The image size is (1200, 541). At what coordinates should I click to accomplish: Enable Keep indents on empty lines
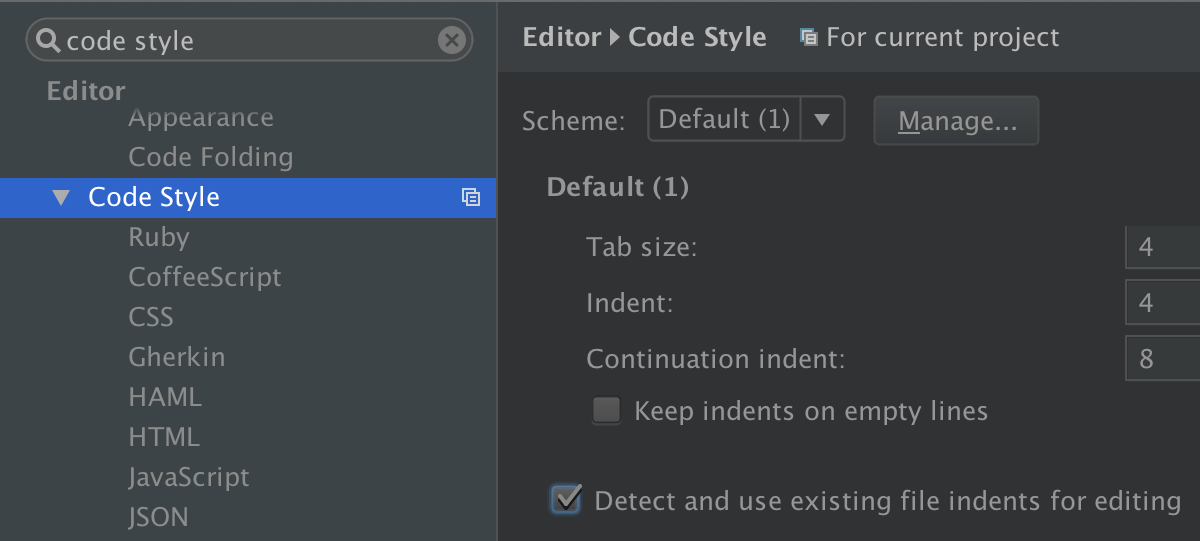(x=606, y=411)
